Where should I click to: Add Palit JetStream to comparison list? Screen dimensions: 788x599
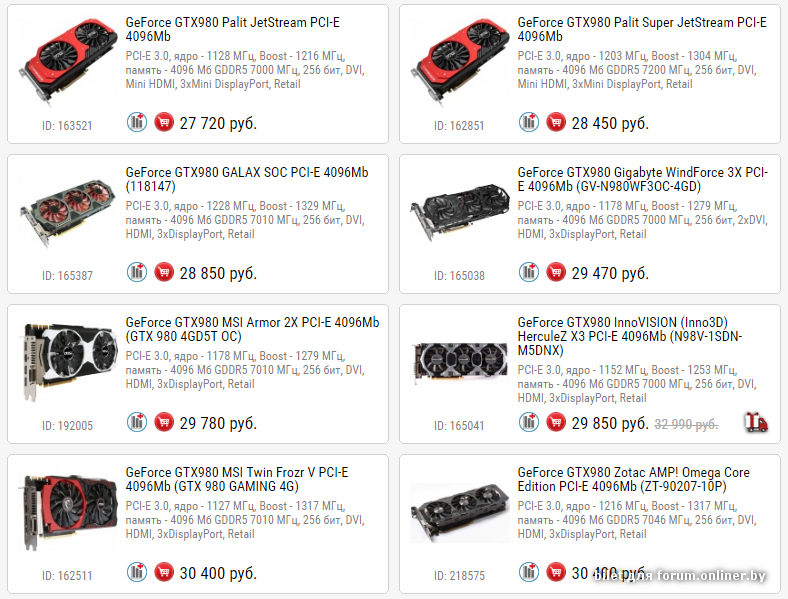tap(137, 122)
